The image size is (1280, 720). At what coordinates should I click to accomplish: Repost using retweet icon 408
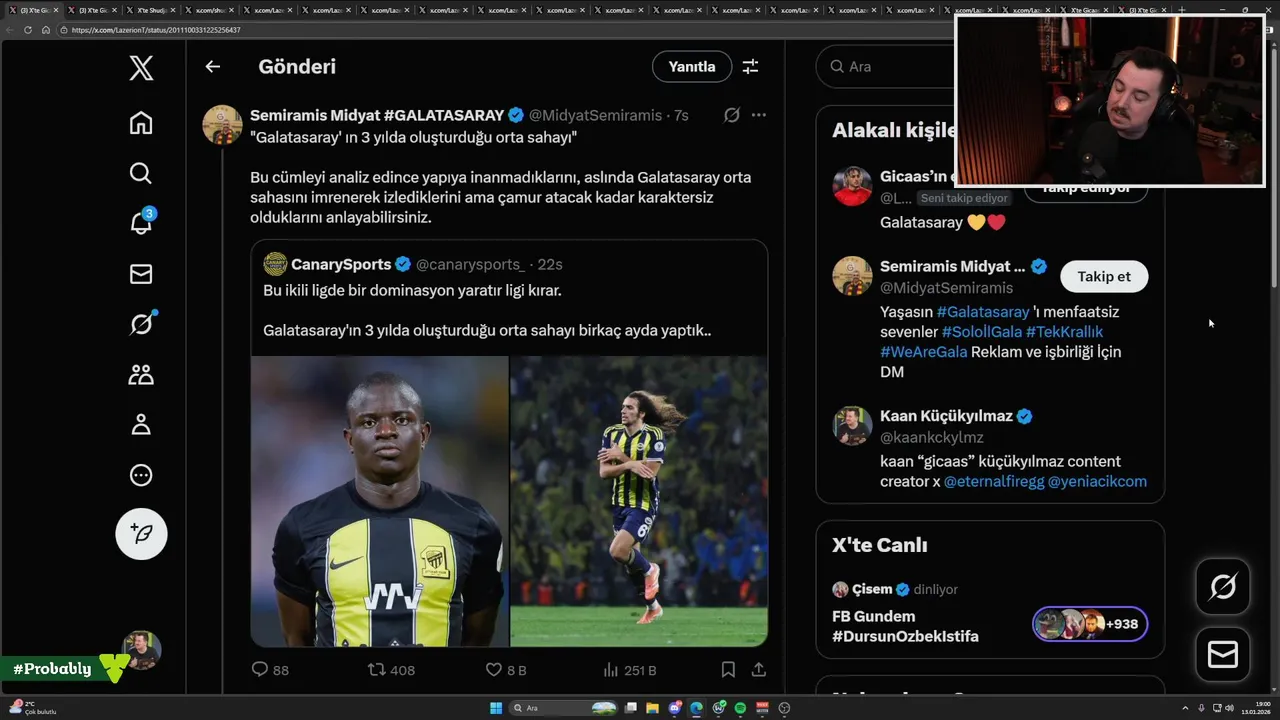[391, 670]
